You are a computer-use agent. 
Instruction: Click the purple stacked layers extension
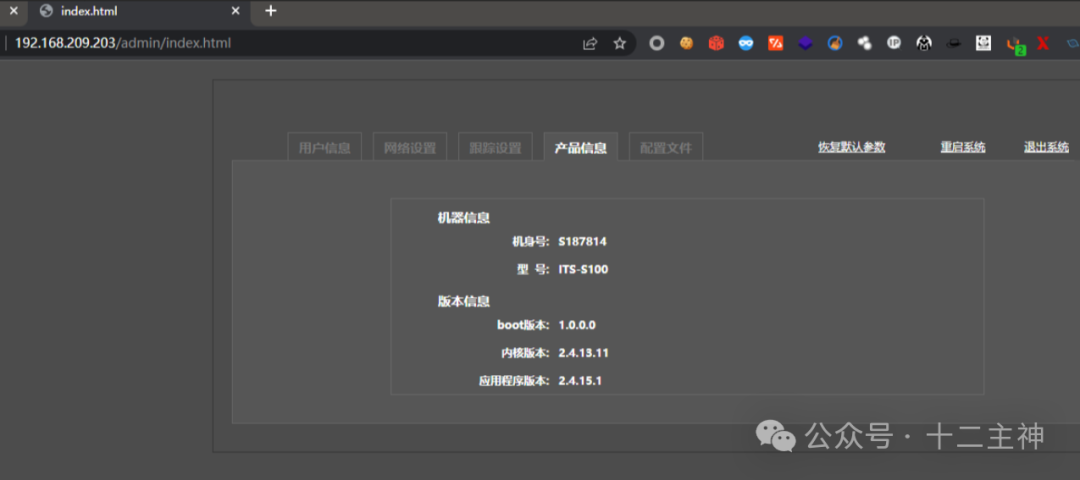(x=805, y=43)
